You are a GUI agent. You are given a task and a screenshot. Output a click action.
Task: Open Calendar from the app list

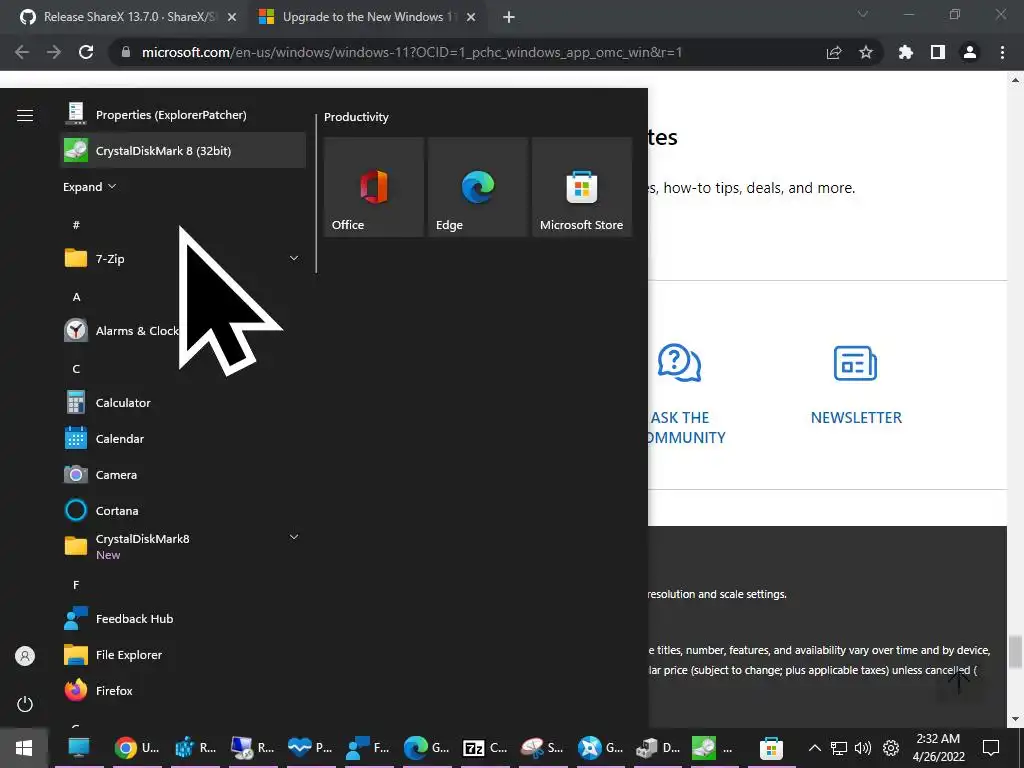coord(183,438)
